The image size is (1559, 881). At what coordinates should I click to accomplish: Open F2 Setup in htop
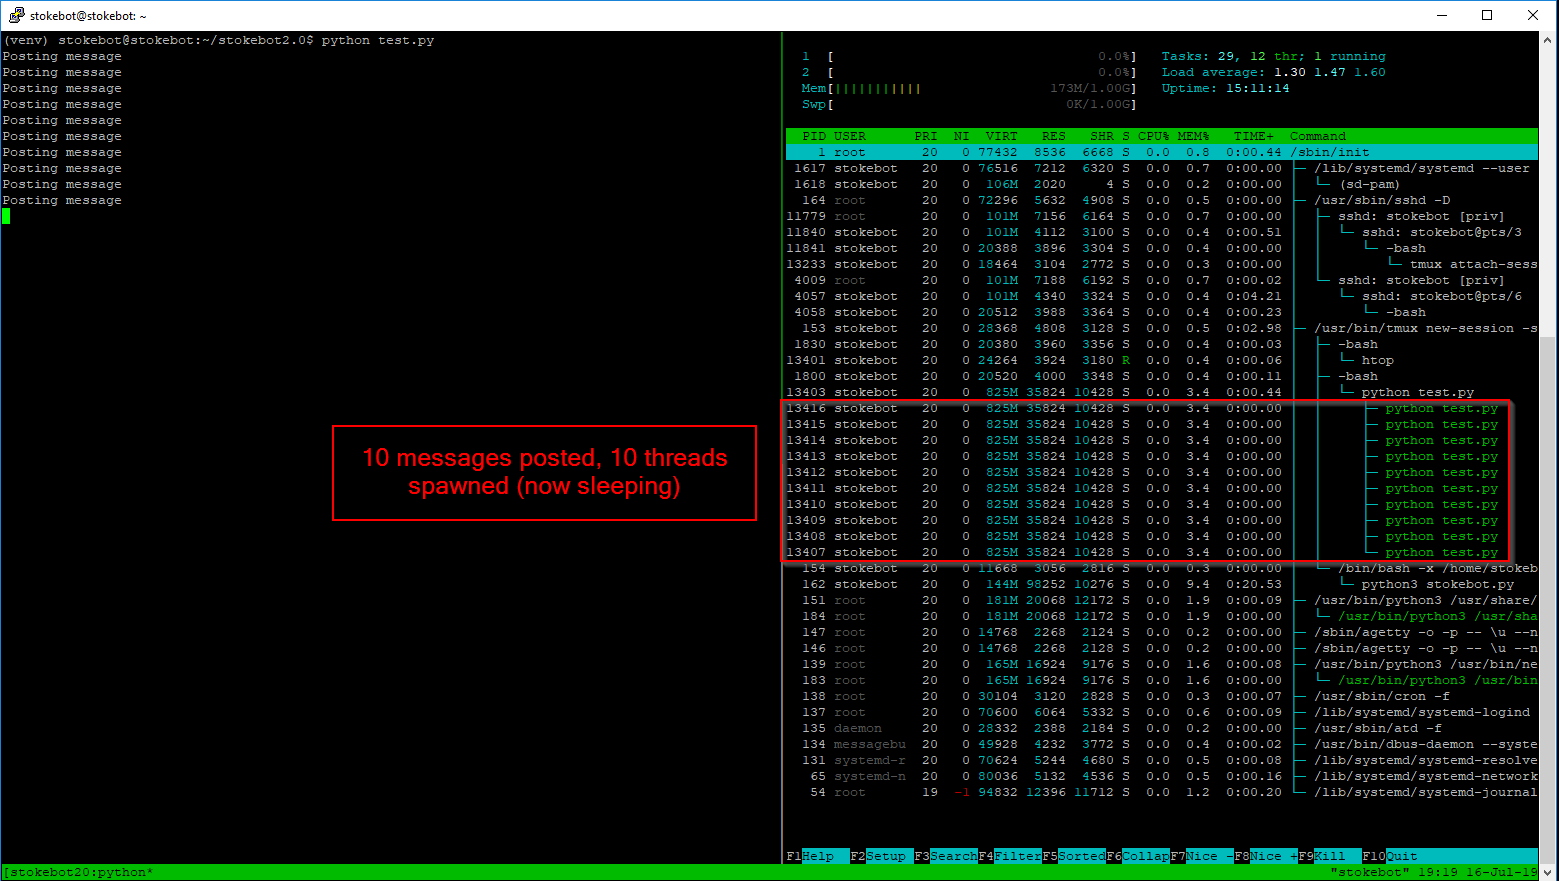click(880, 856)
